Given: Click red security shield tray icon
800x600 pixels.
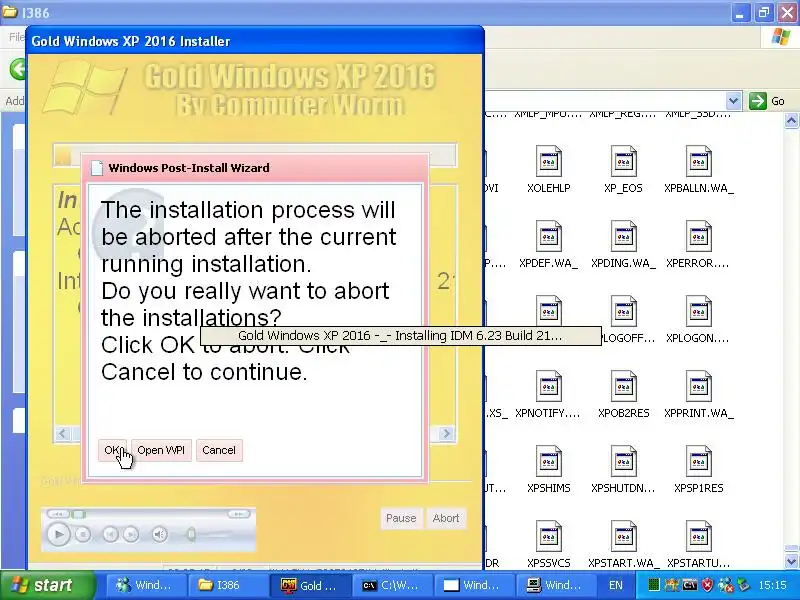Looking at the screenshot, I should [x=708, y=585].
